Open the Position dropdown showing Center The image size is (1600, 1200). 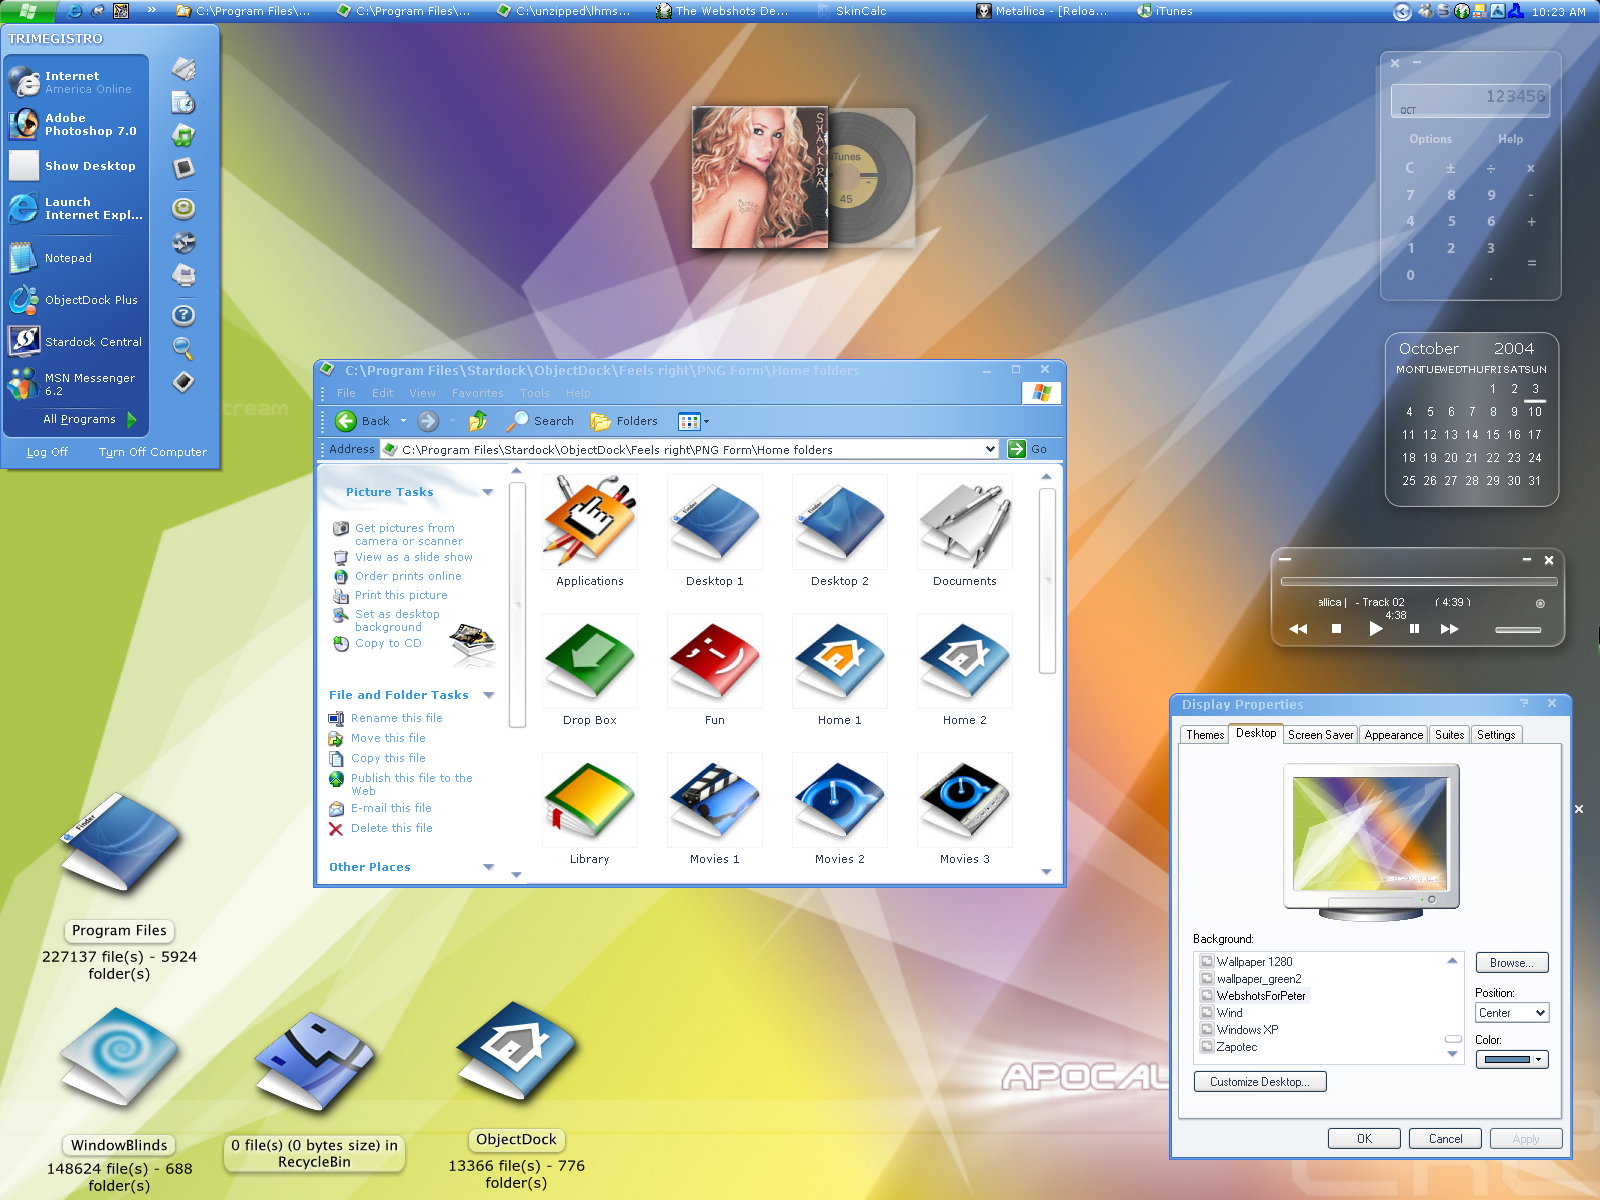tap(1512, 1013)
